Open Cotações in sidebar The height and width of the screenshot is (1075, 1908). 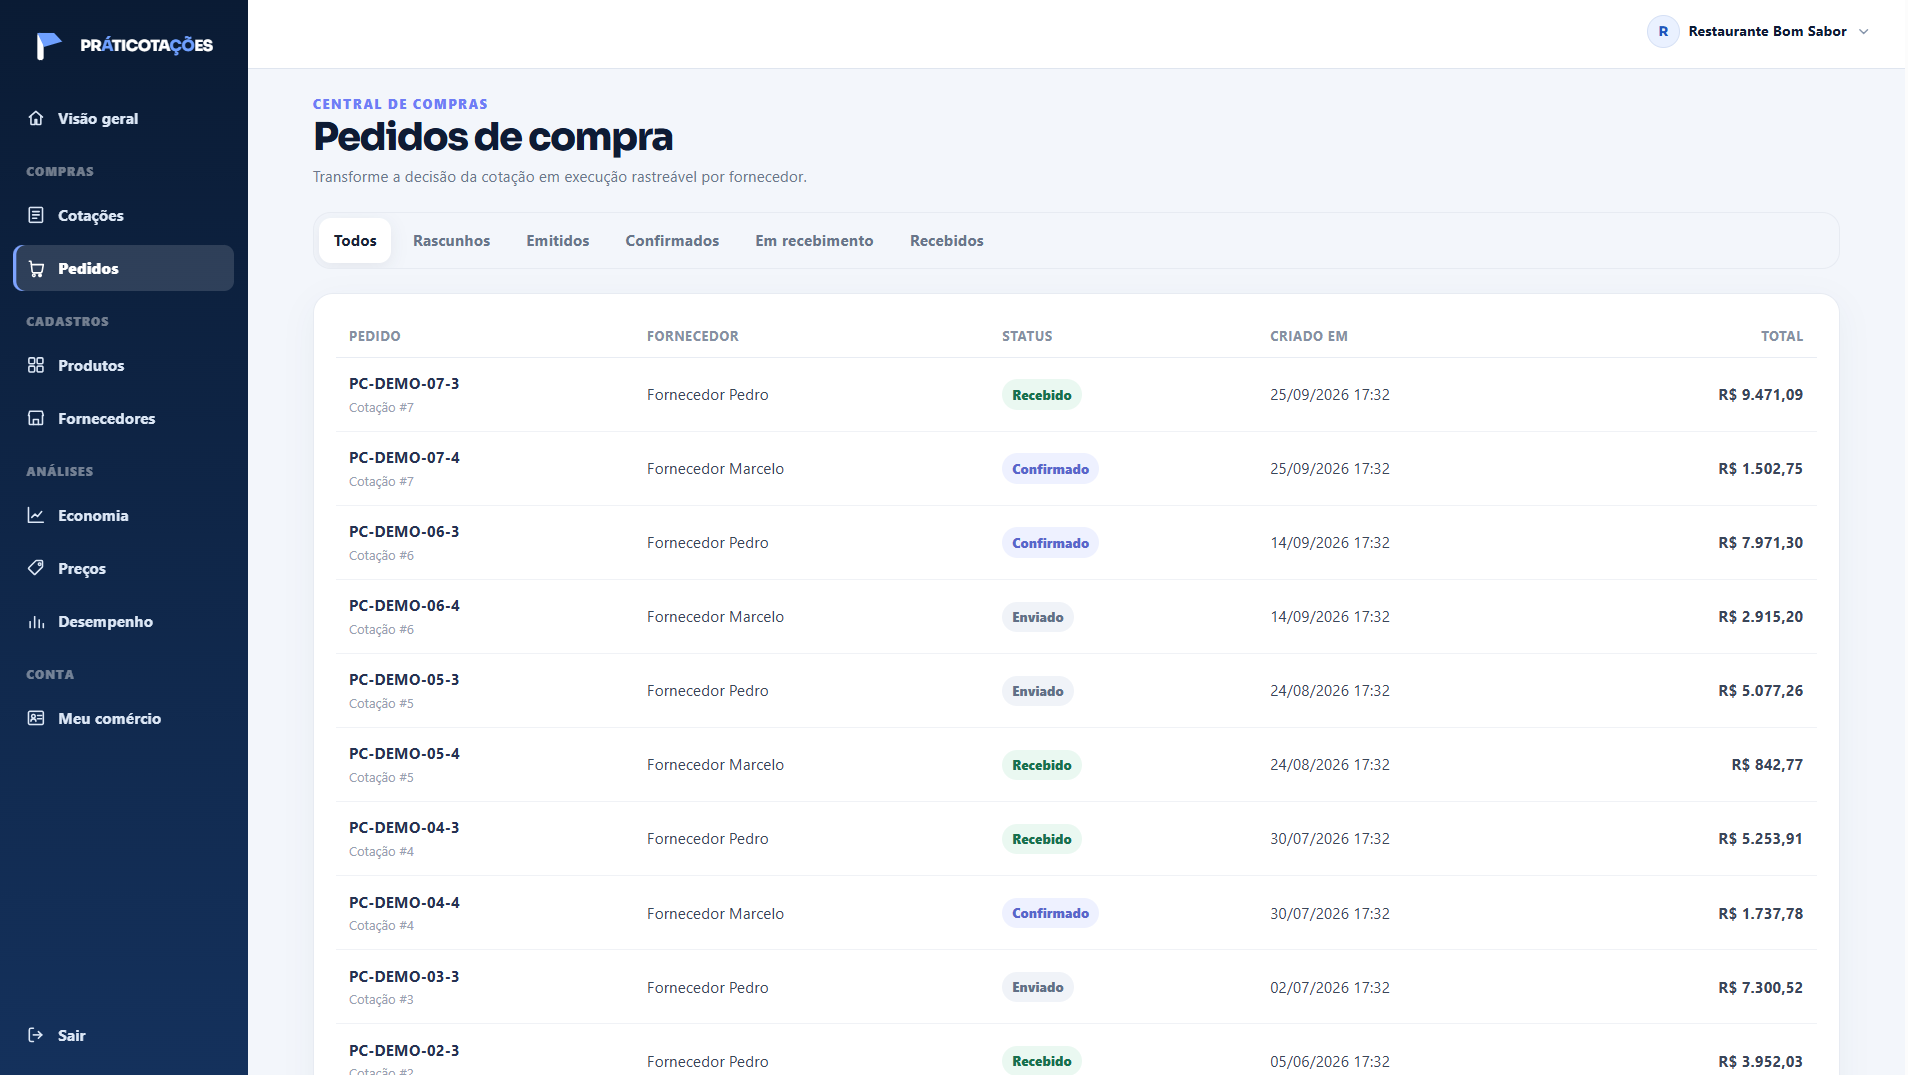point(124,215)
